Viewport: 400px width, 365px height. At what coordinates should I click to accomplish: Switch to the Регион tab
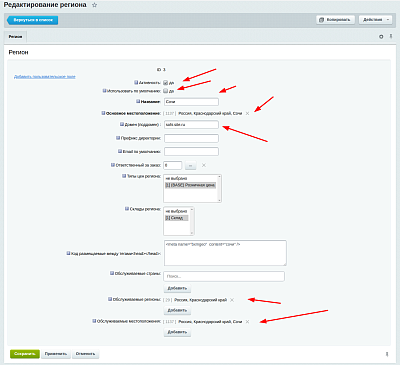(15, 37)
